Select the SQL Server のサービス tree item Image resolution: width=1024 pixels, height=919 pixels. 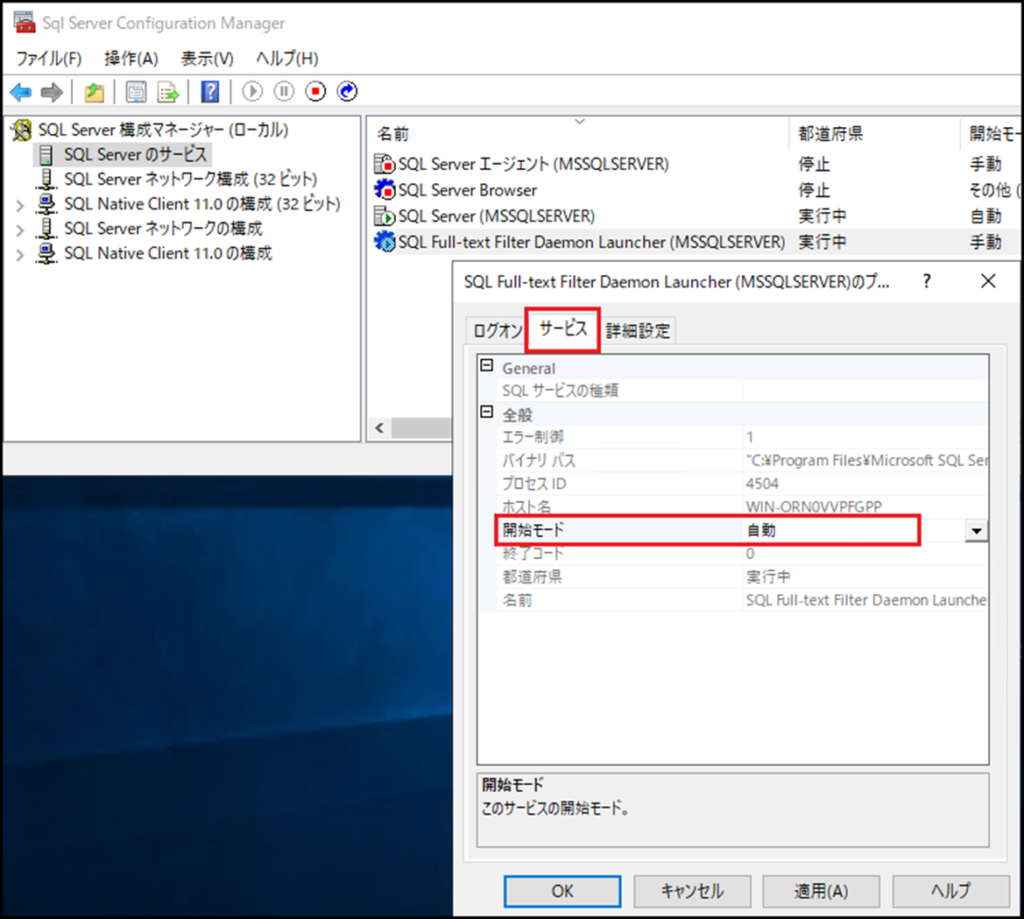point(135,155)
